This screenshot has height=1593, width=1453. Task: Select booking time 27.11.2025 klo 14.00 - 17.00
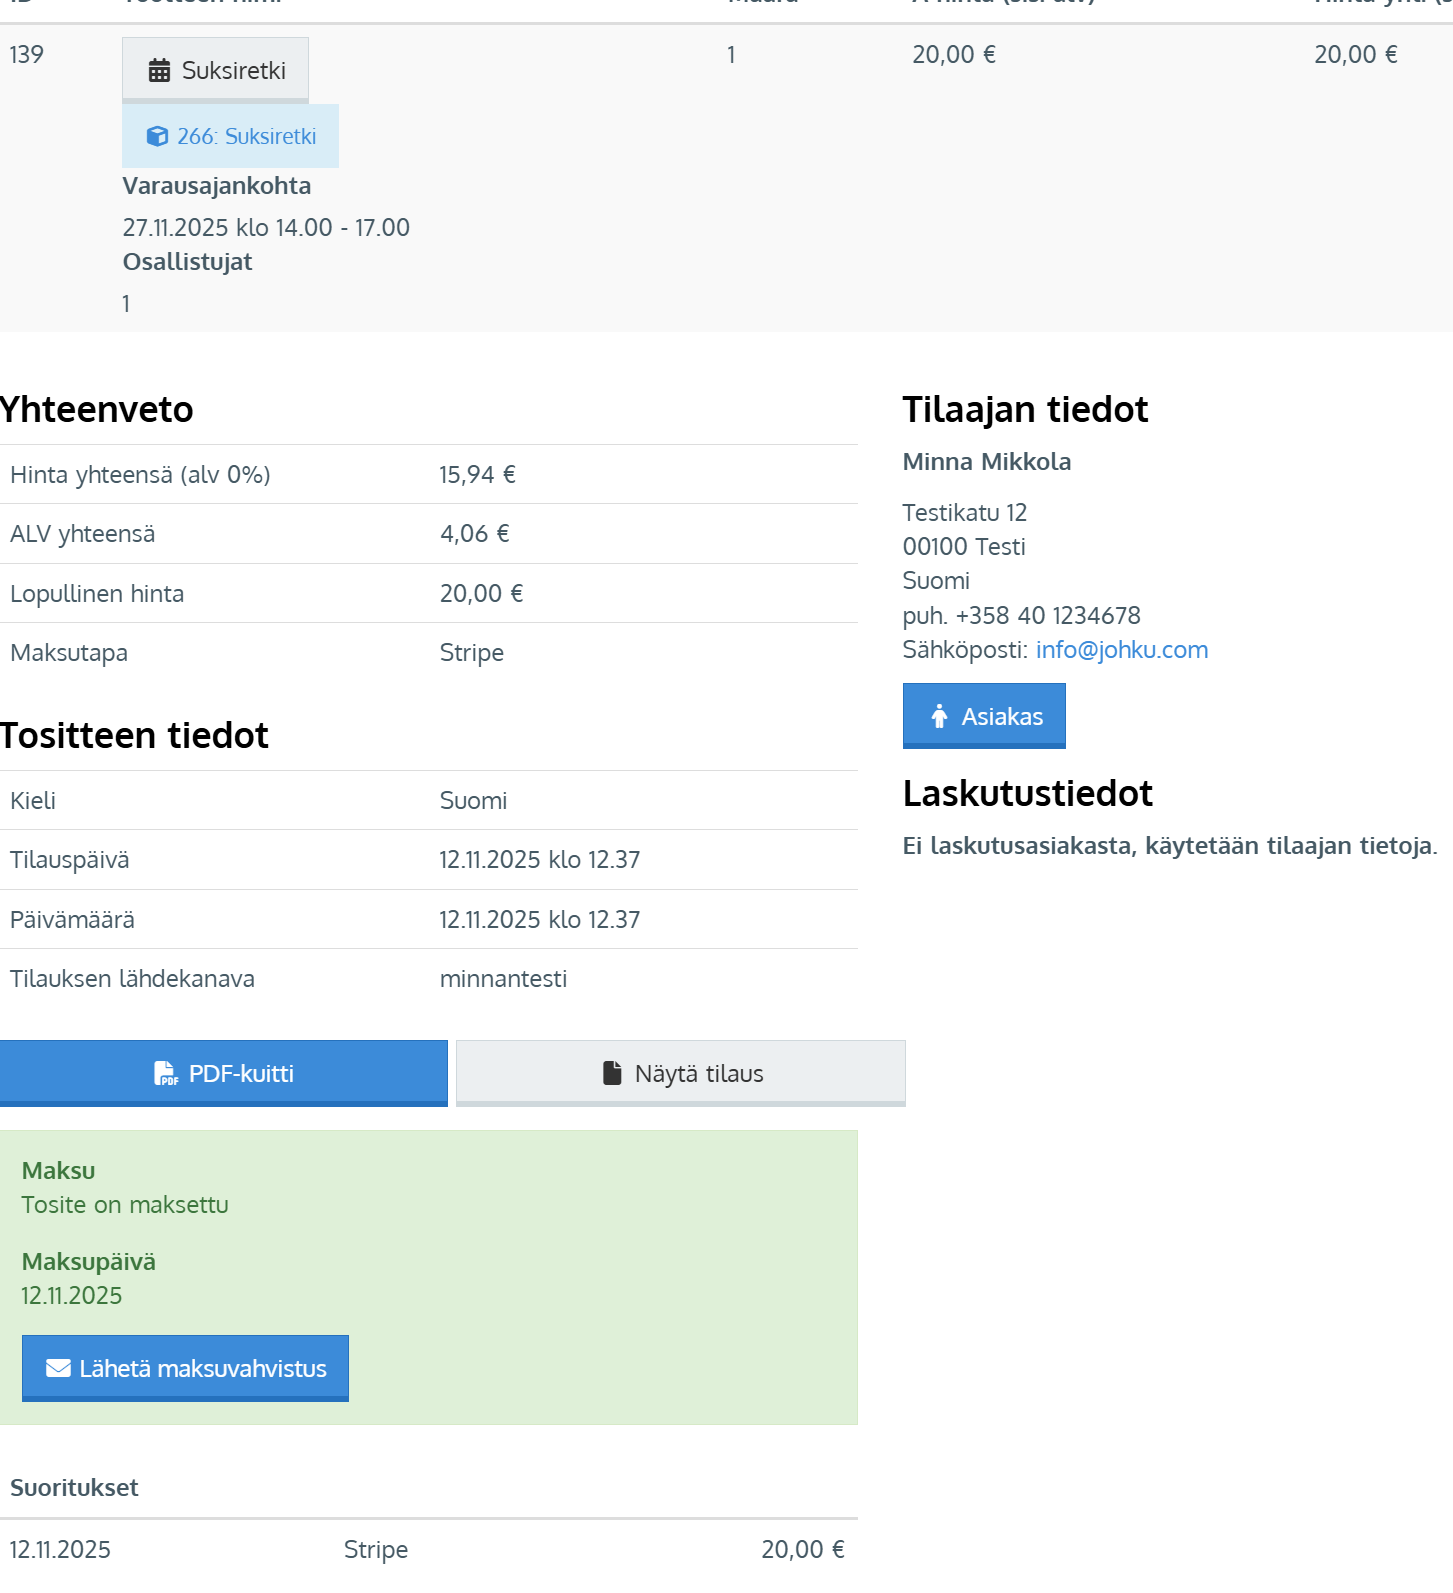[266, 228]
